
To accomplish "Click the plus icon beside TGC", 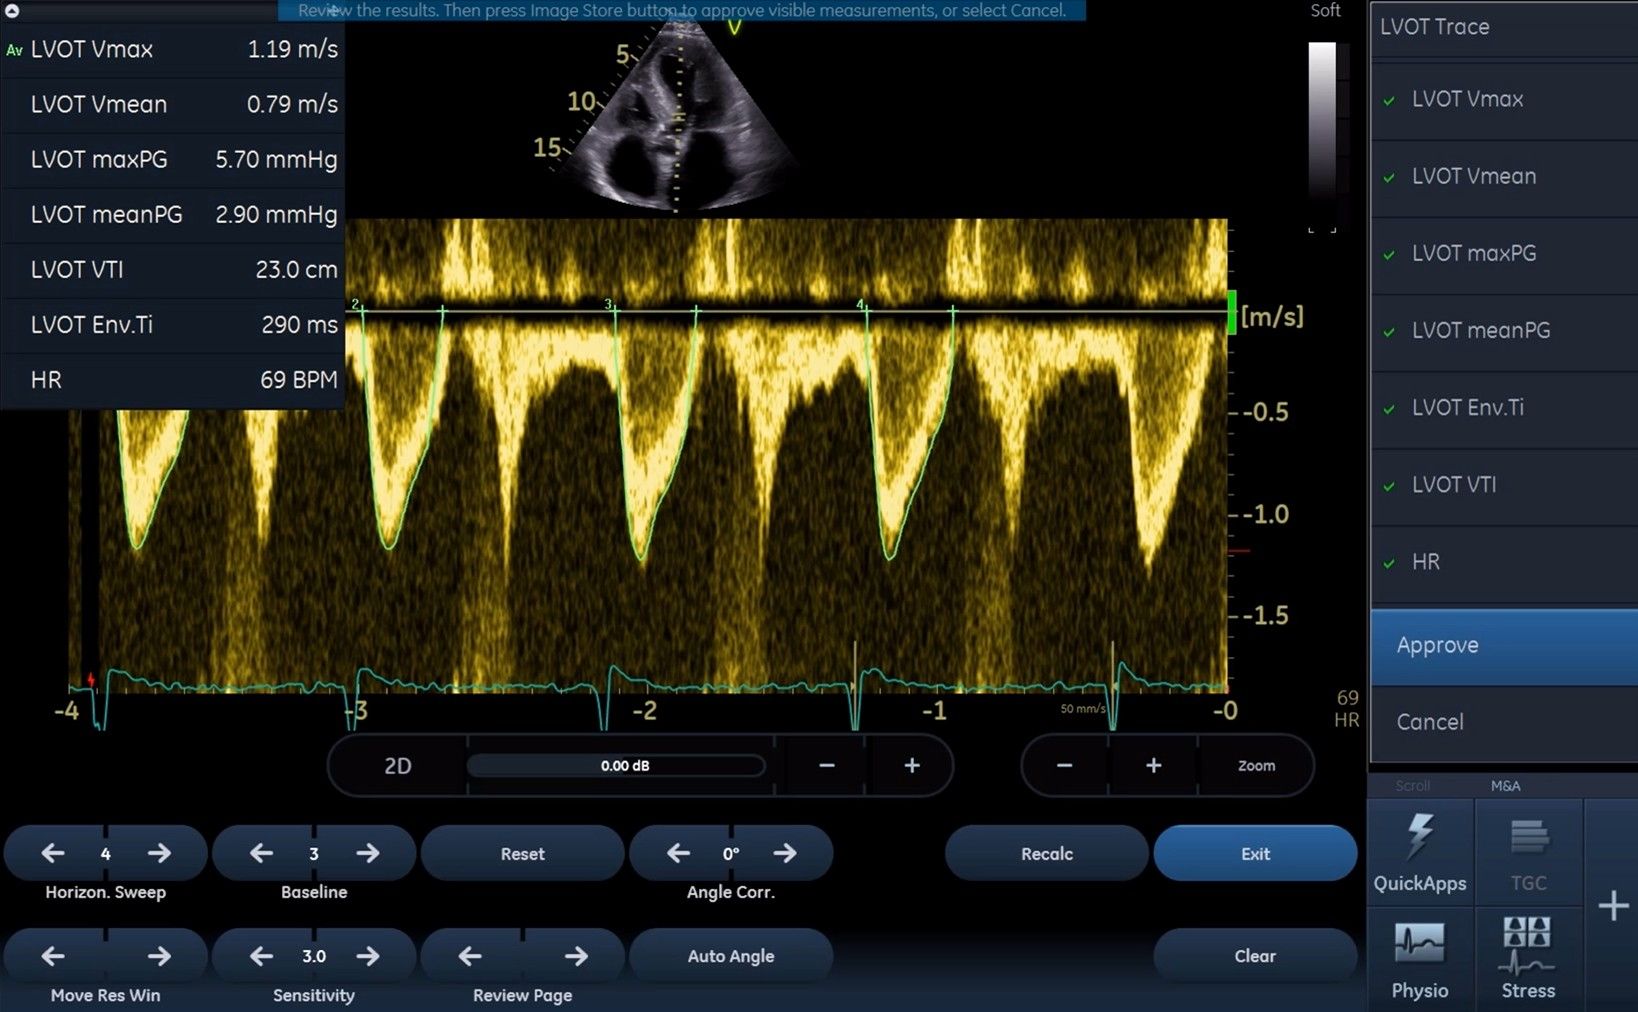I will click(x=1612, y=906).
